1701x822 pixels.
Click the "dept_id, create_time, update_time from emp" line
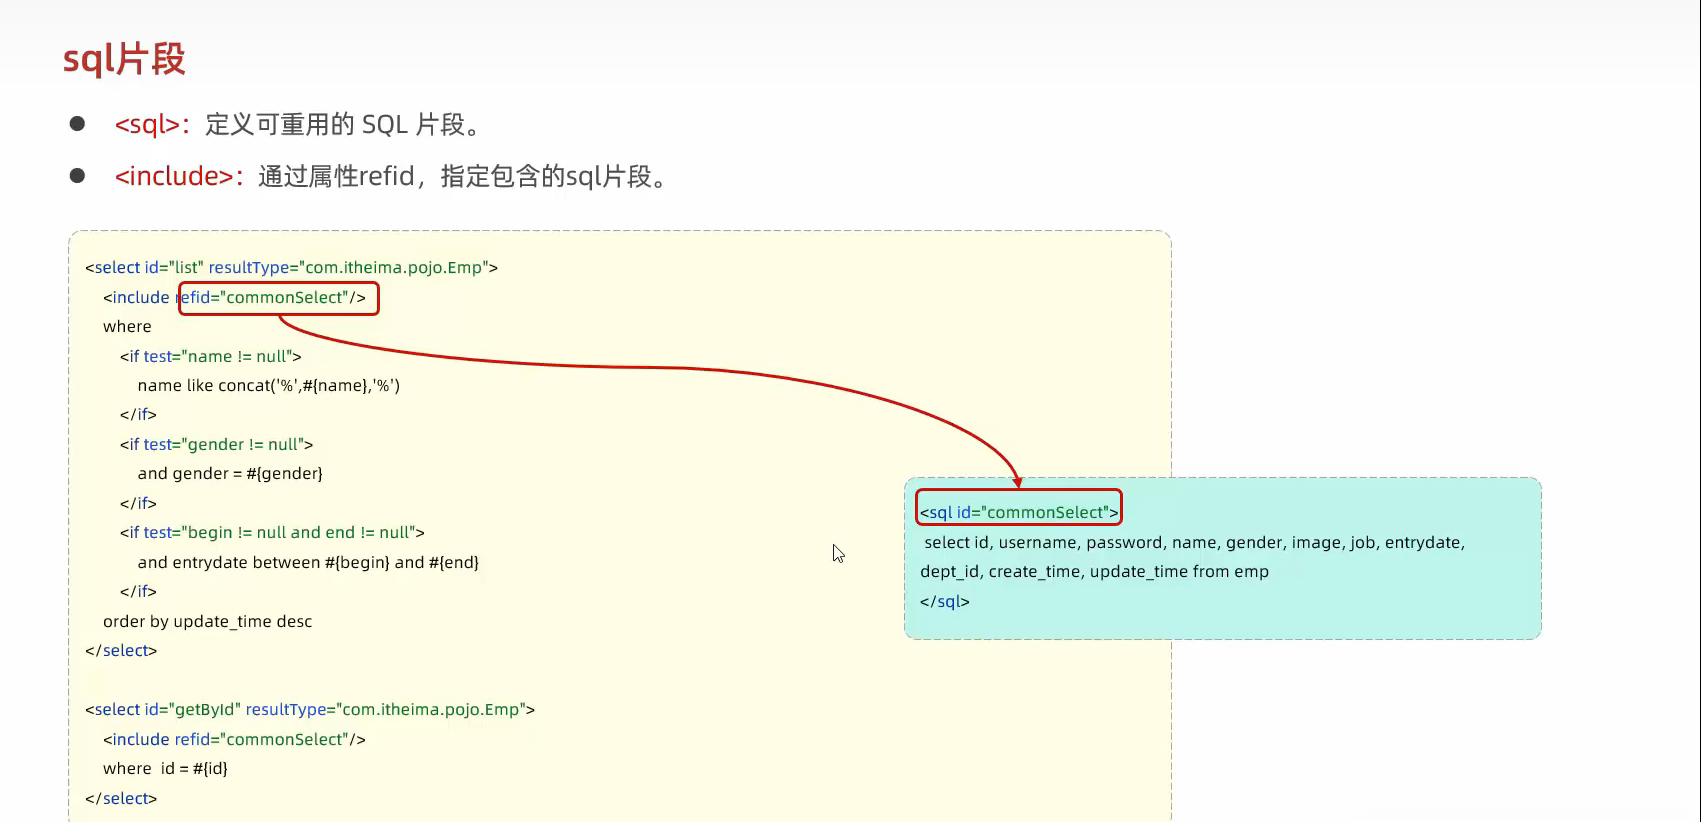click(x=1094, y=572)
